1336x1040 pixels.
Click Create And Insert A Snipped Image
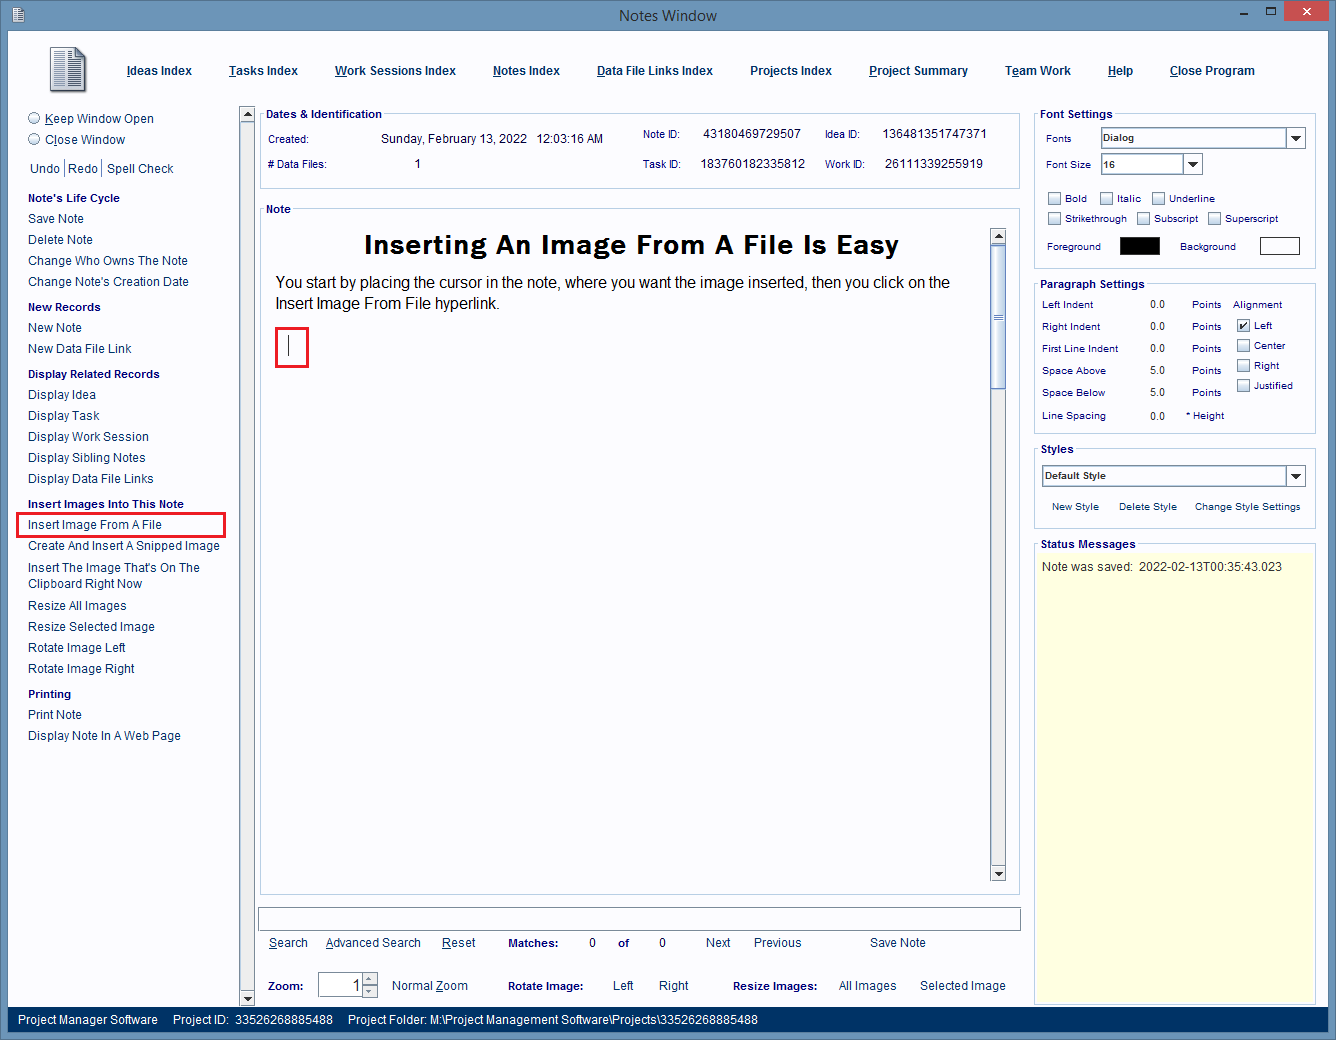124,546
